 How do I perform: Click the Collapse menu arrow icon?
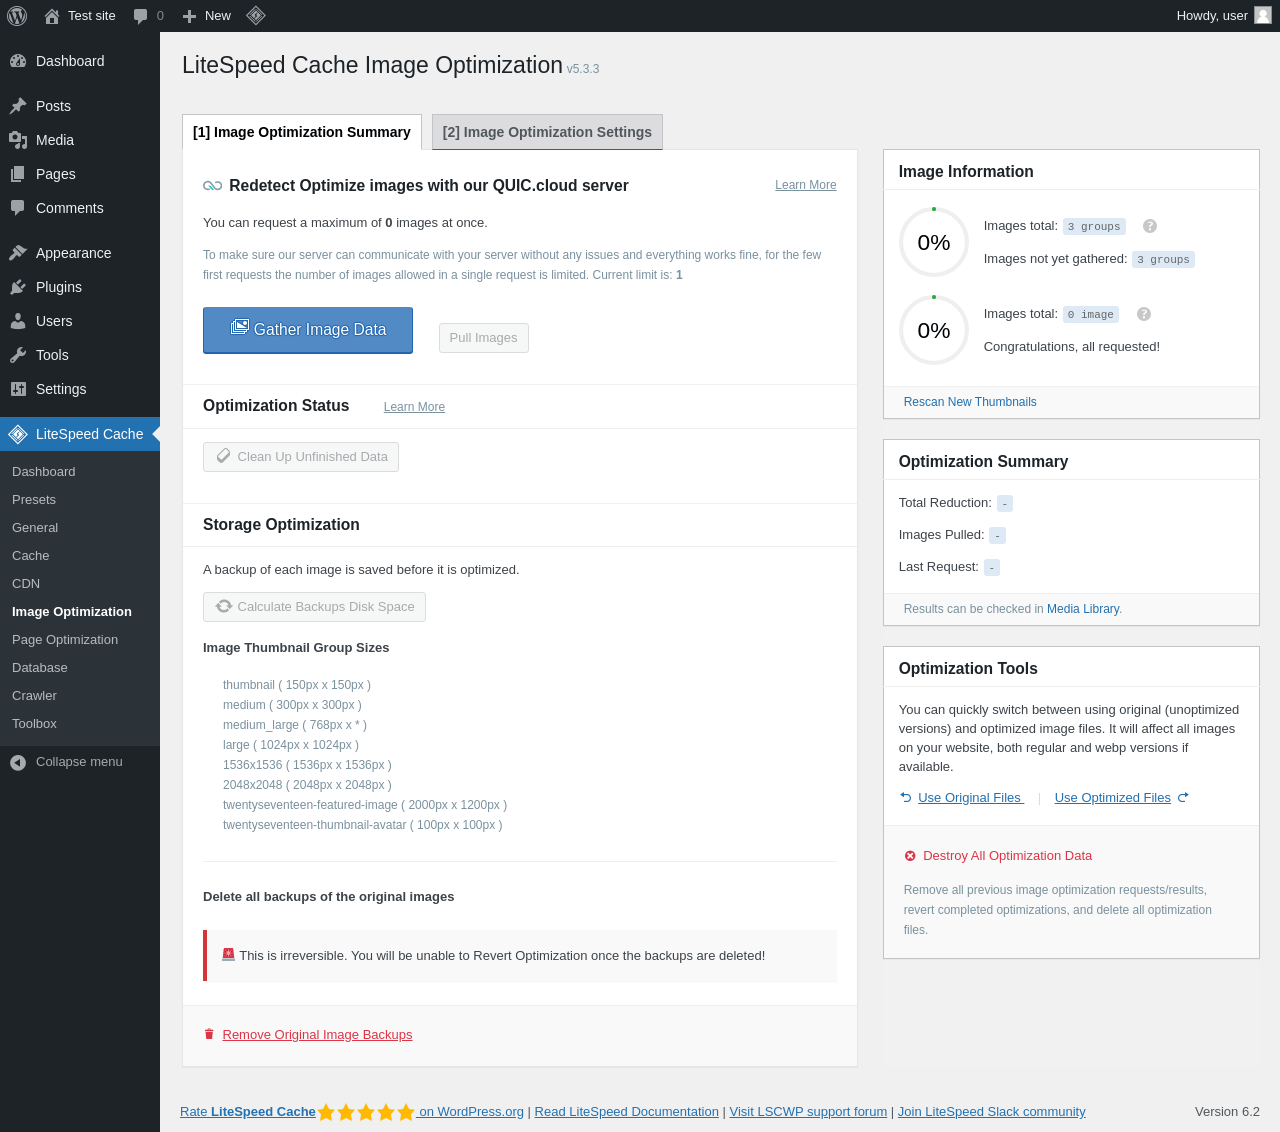click(x=18, y=763)
